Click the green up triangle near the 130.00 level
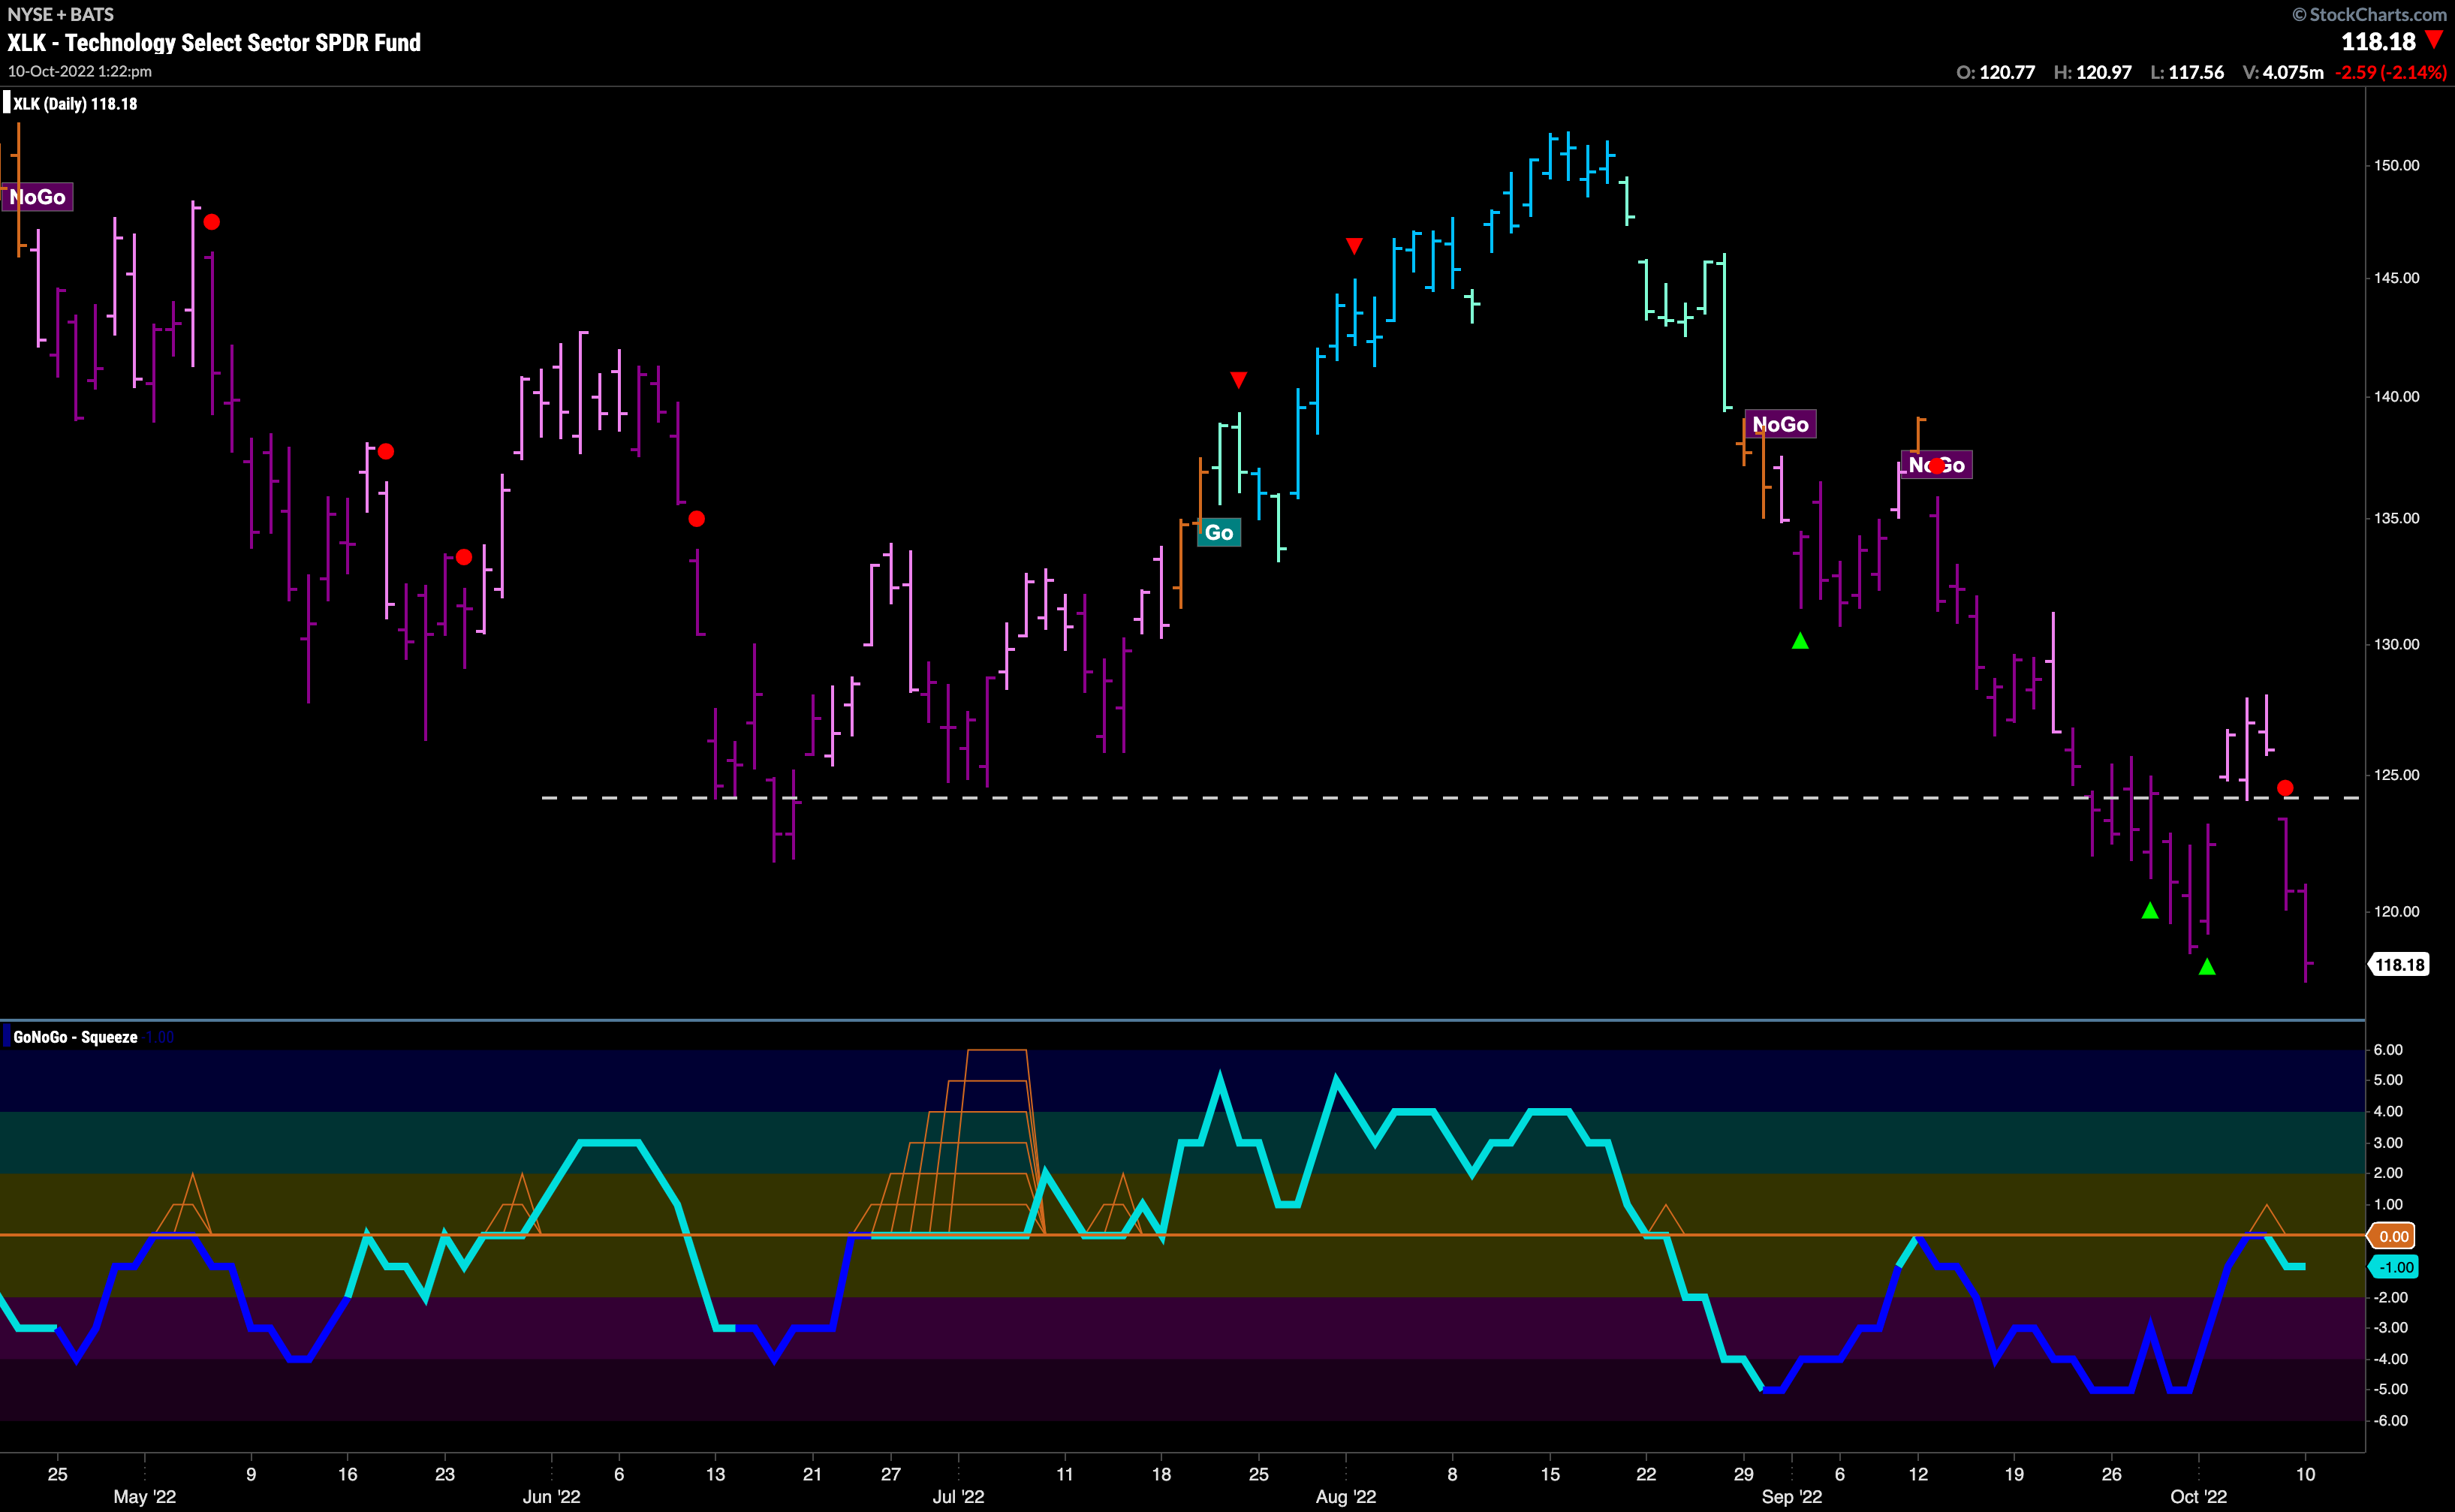The height and width of the screenshot is (1512, 2455). pos(1800,641)
